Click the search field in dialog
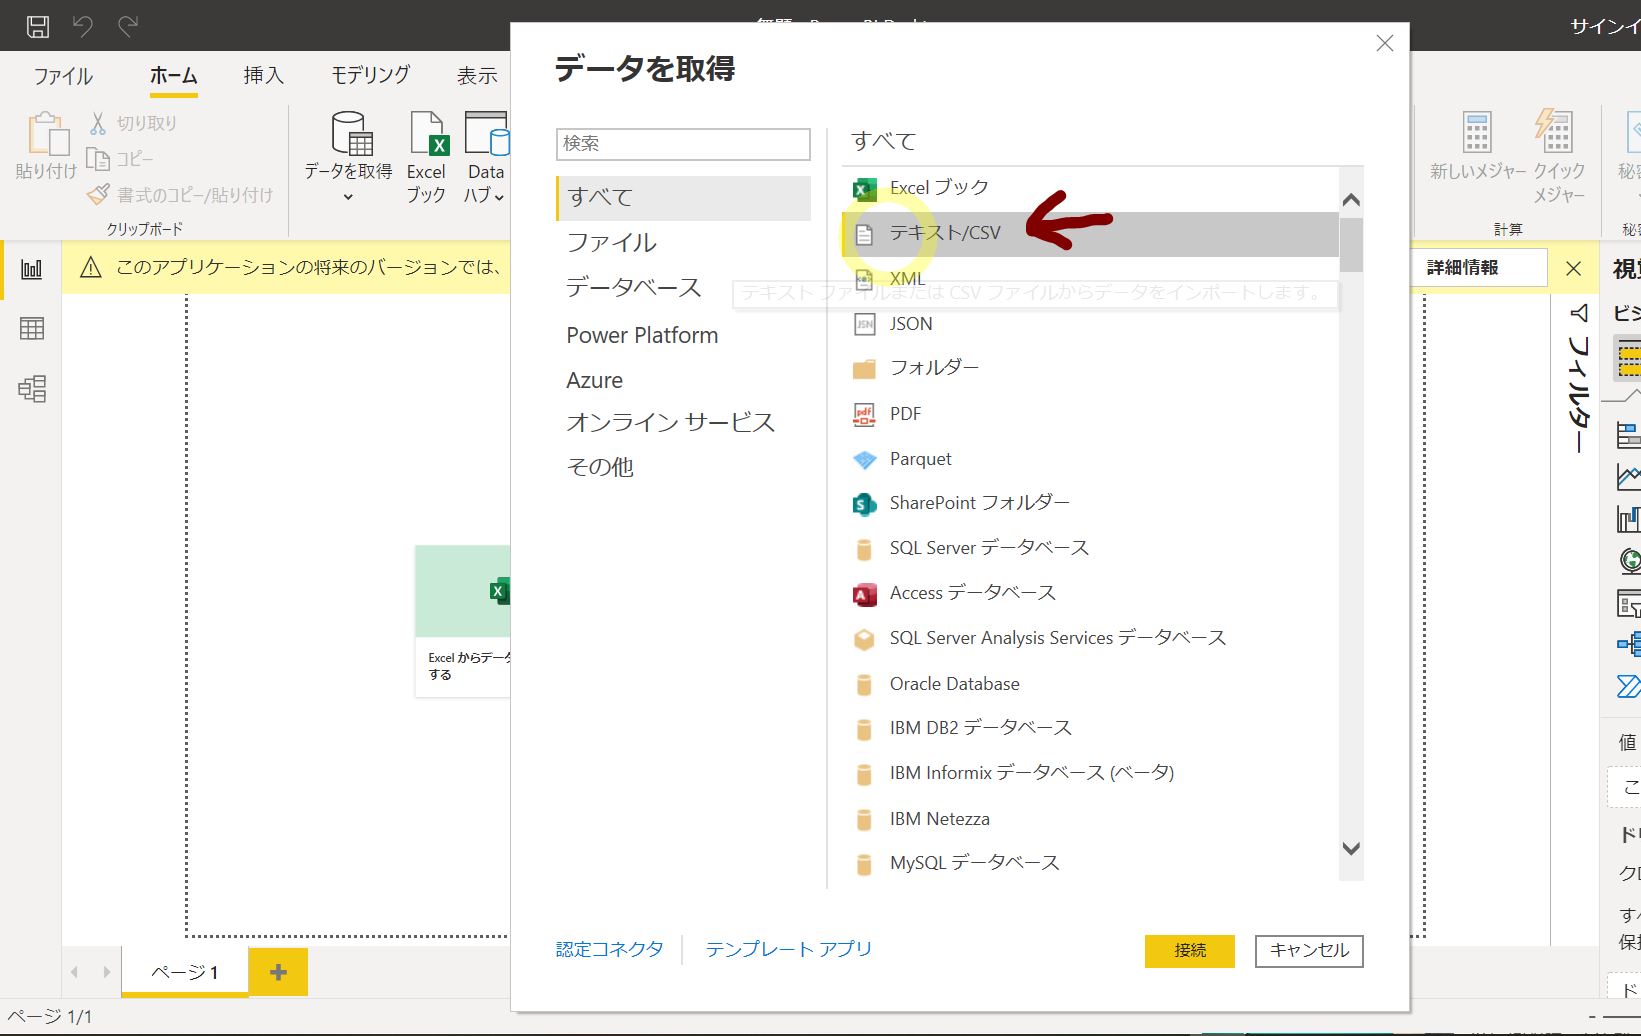 683,144
